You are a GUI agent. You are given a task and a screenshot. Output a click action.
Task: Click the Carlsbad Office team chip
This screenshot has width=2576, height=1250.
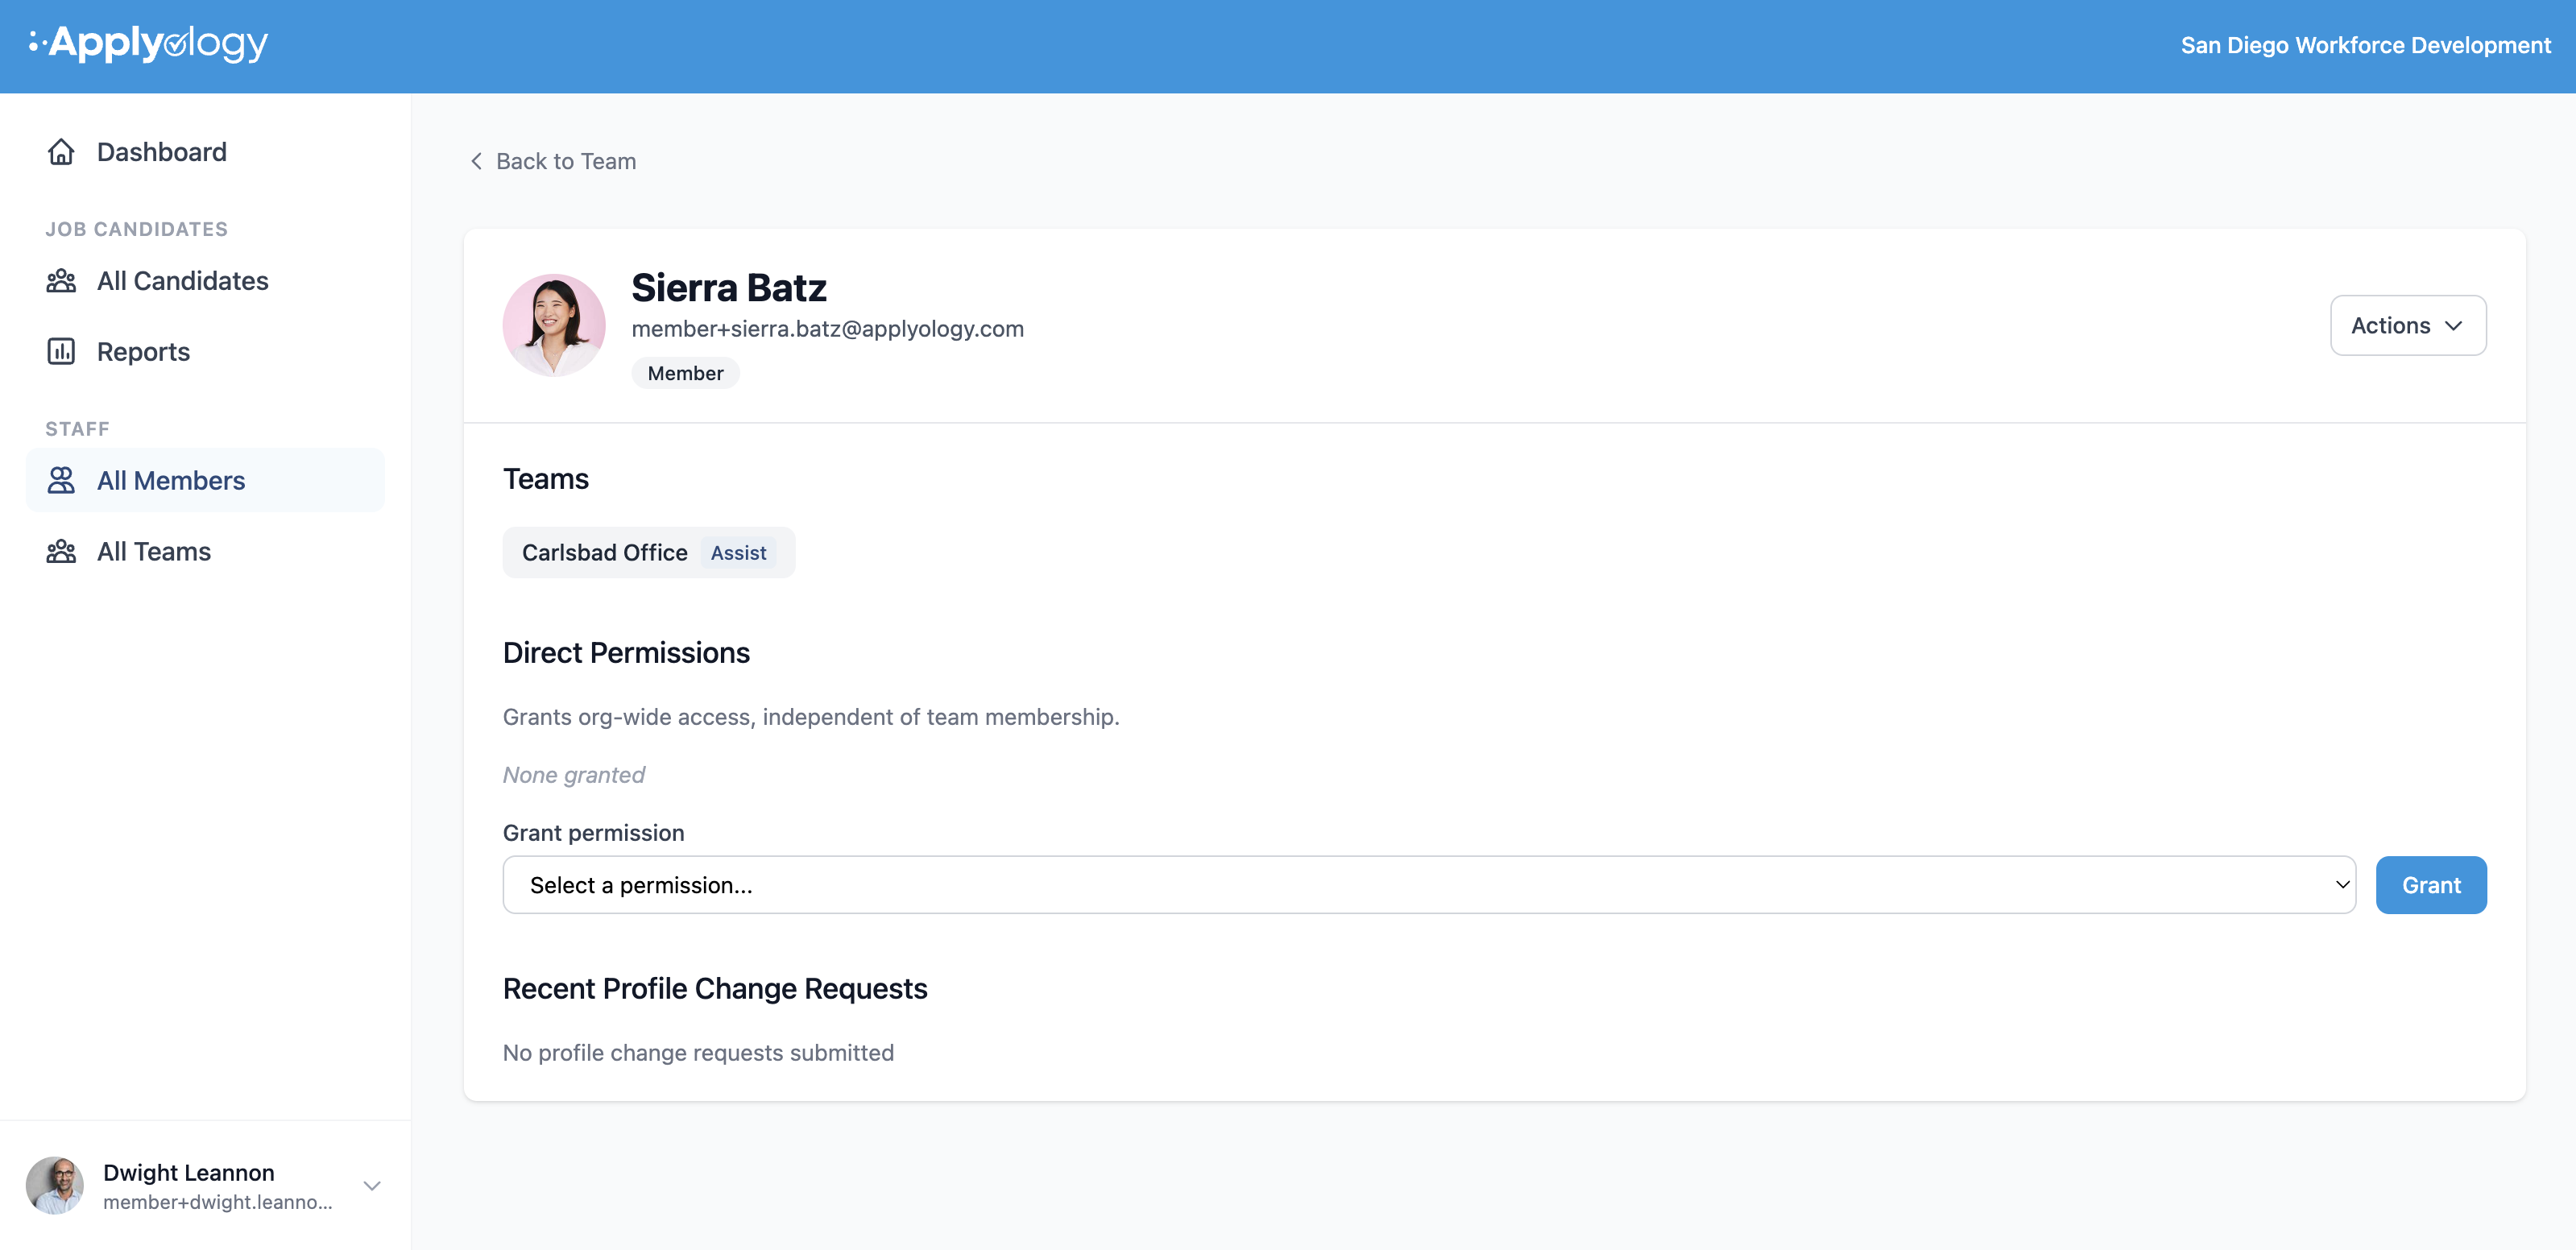coord(649,553)
